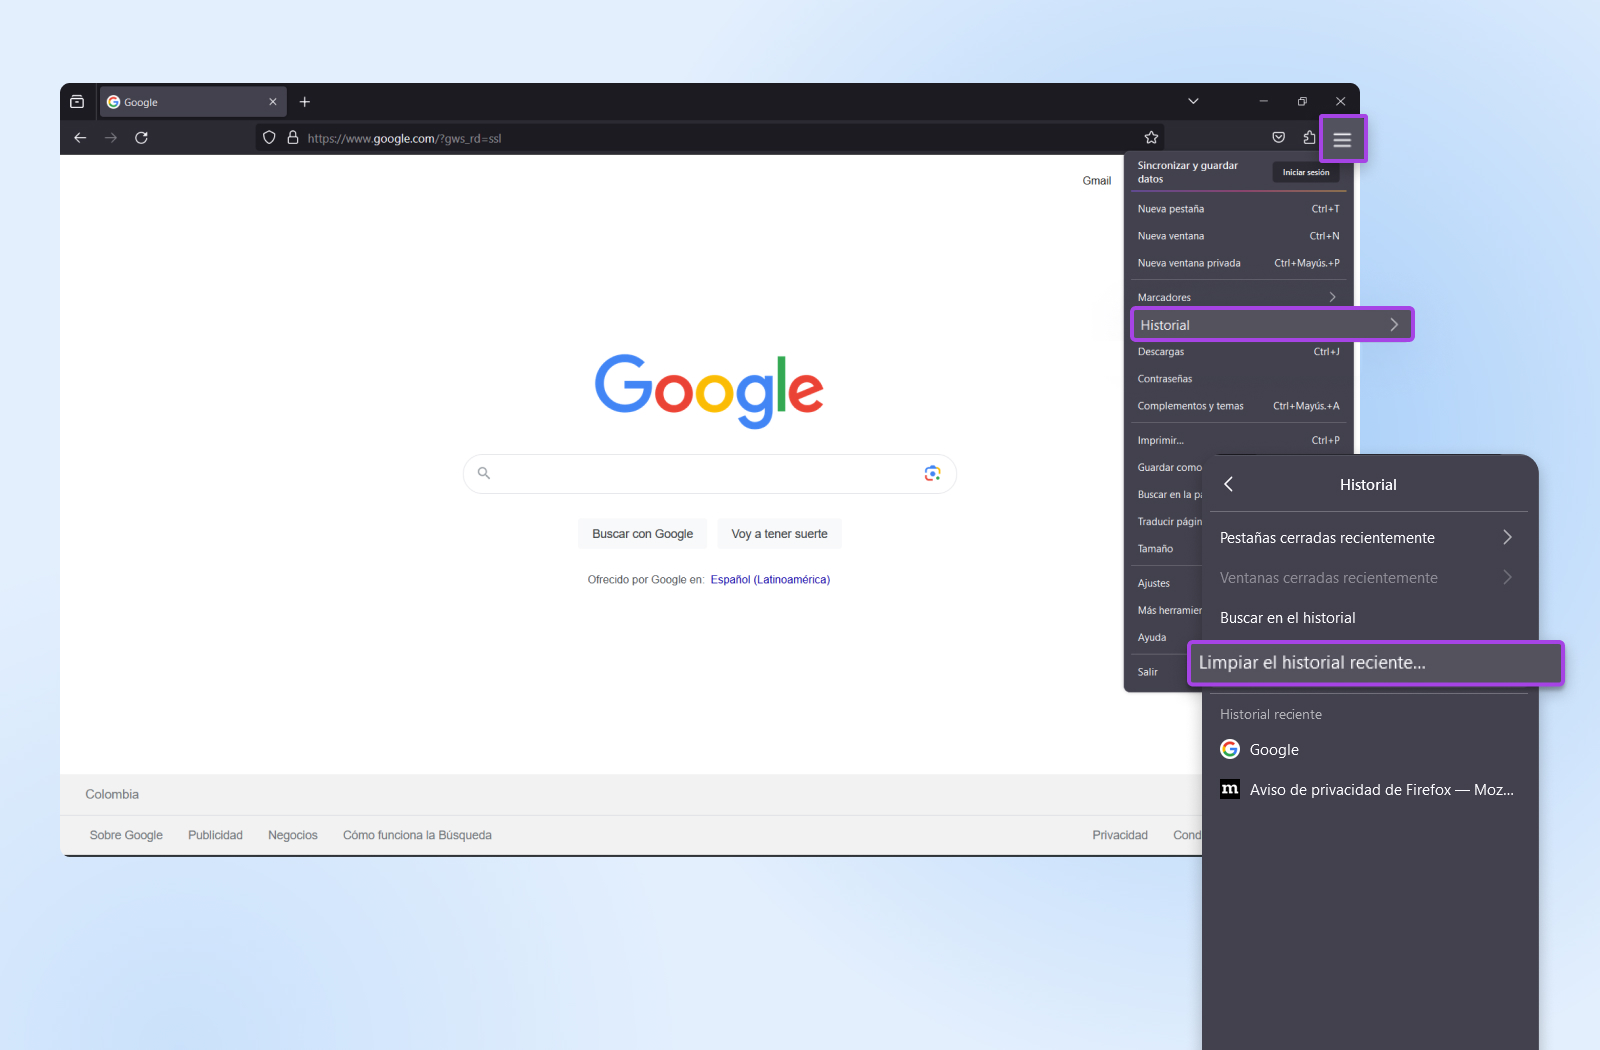Open the Firefox View icon in the tab bar

pos(77,102)
